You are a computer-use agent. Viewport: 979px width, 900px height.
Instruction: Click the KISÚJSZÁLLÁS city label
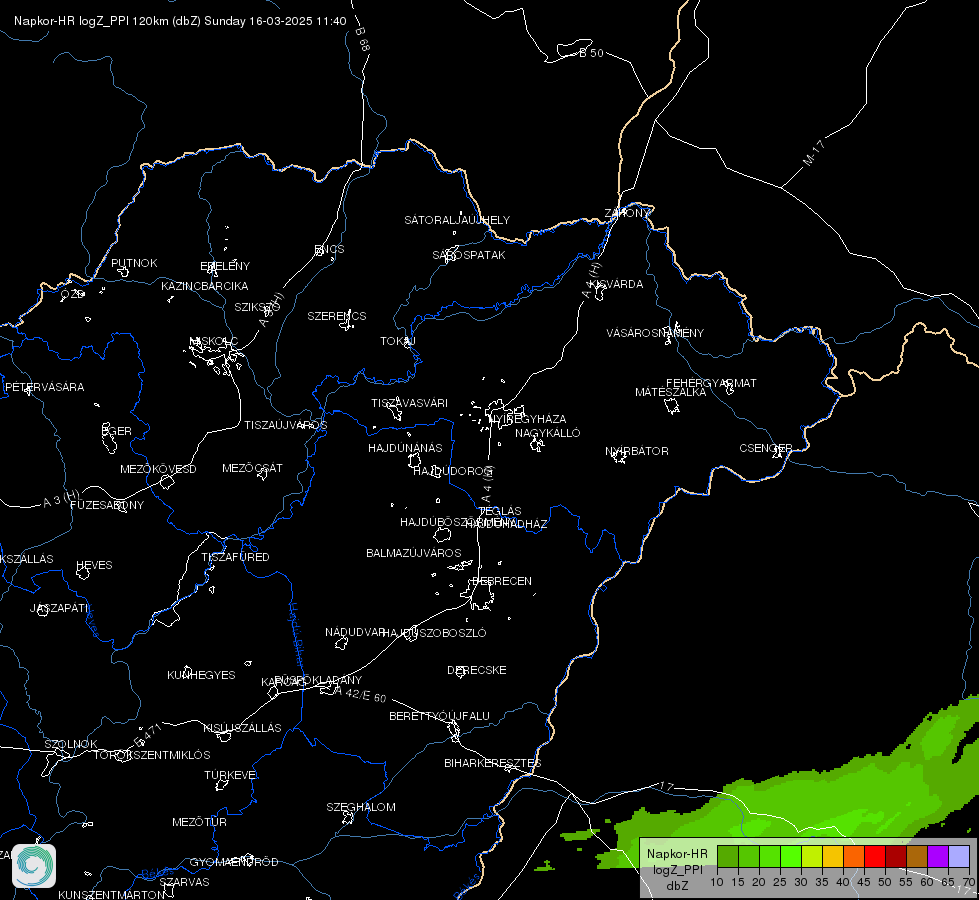coord(242,728)
